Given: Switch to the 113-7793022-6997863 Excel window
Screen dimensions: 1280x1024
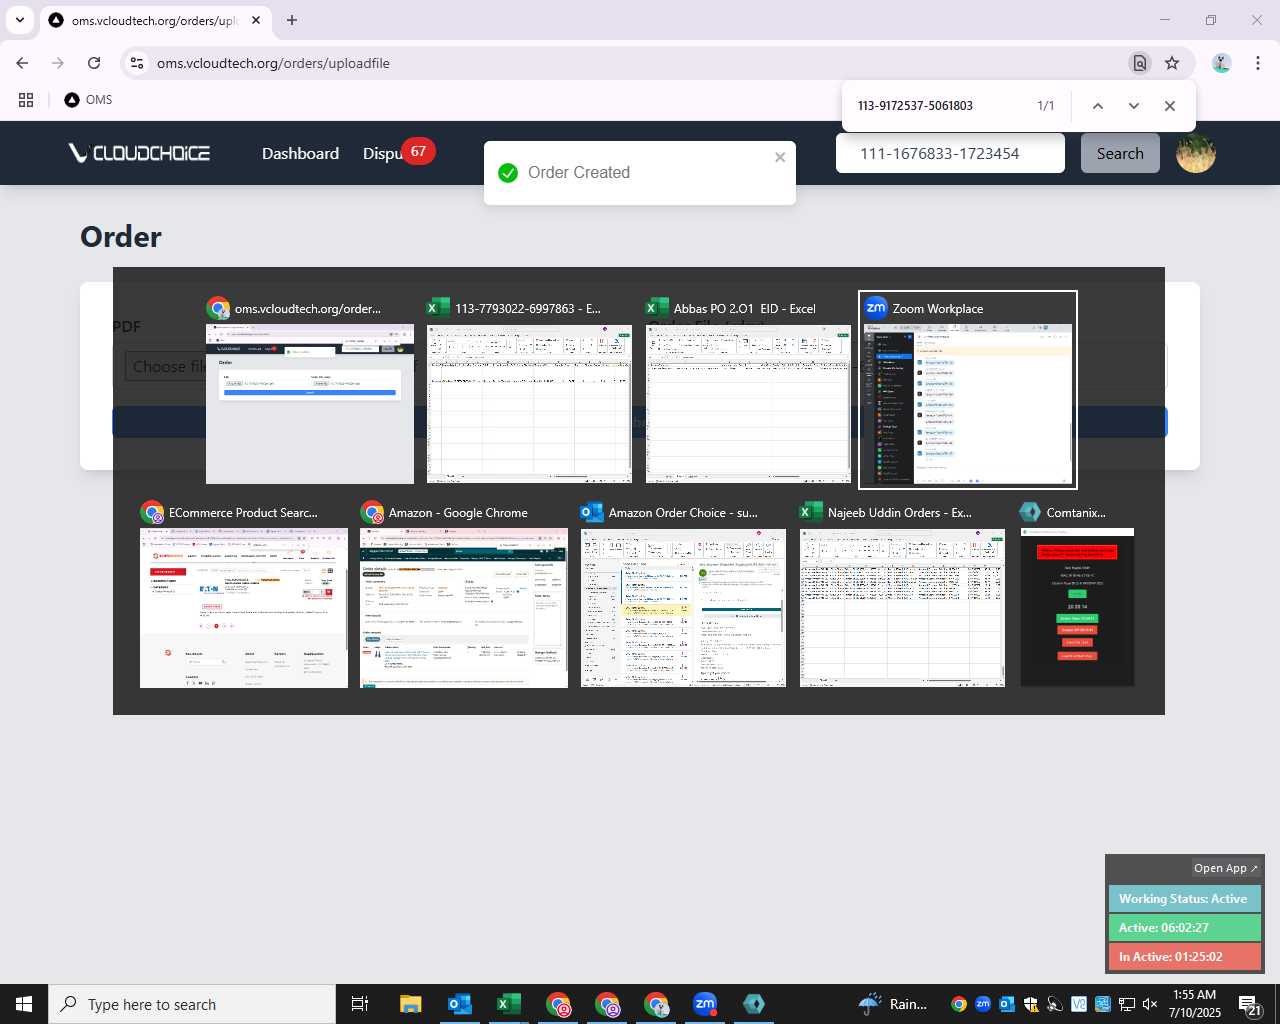Looking at the screenshot, I should (x=529, y=391).
